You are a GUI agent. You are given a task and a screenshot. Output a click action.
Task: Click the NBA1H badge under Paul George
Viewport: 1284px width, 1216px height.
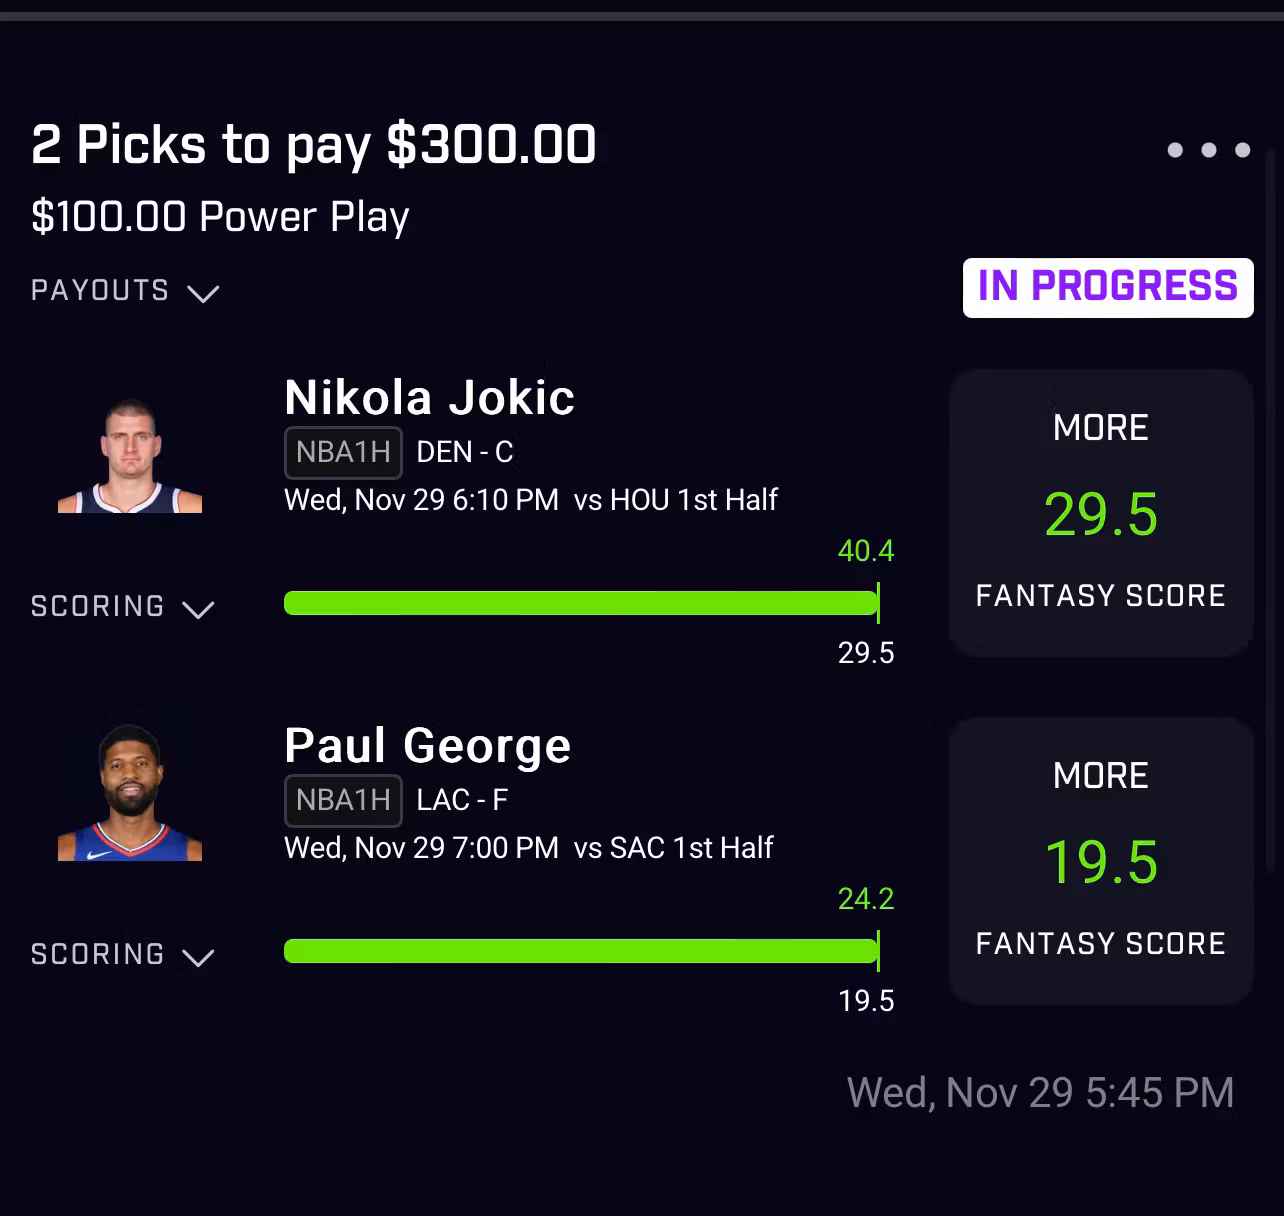tap(343, 800)
